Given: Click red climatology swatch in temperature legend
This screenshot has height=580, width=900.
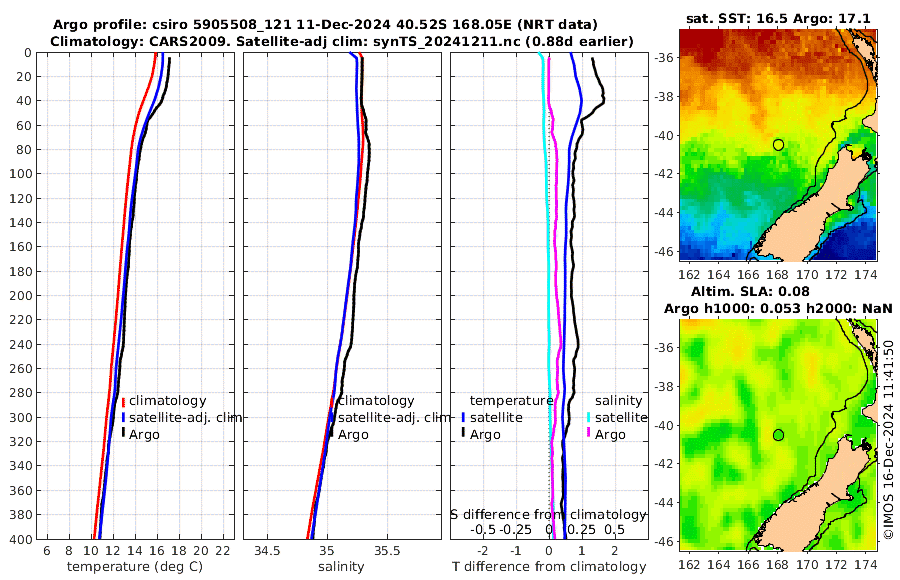Looking at the screenshot, I should [123, 401].
